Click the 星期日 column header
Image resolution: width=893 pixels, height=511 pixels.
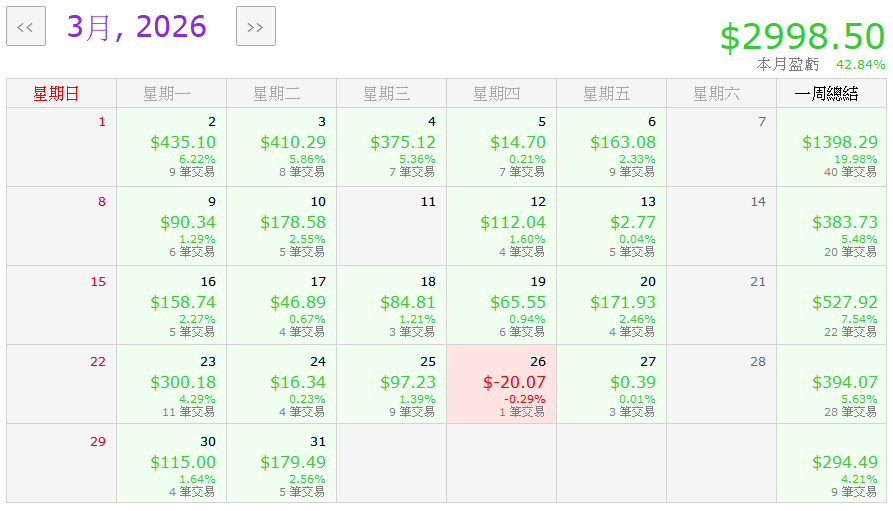62,93
